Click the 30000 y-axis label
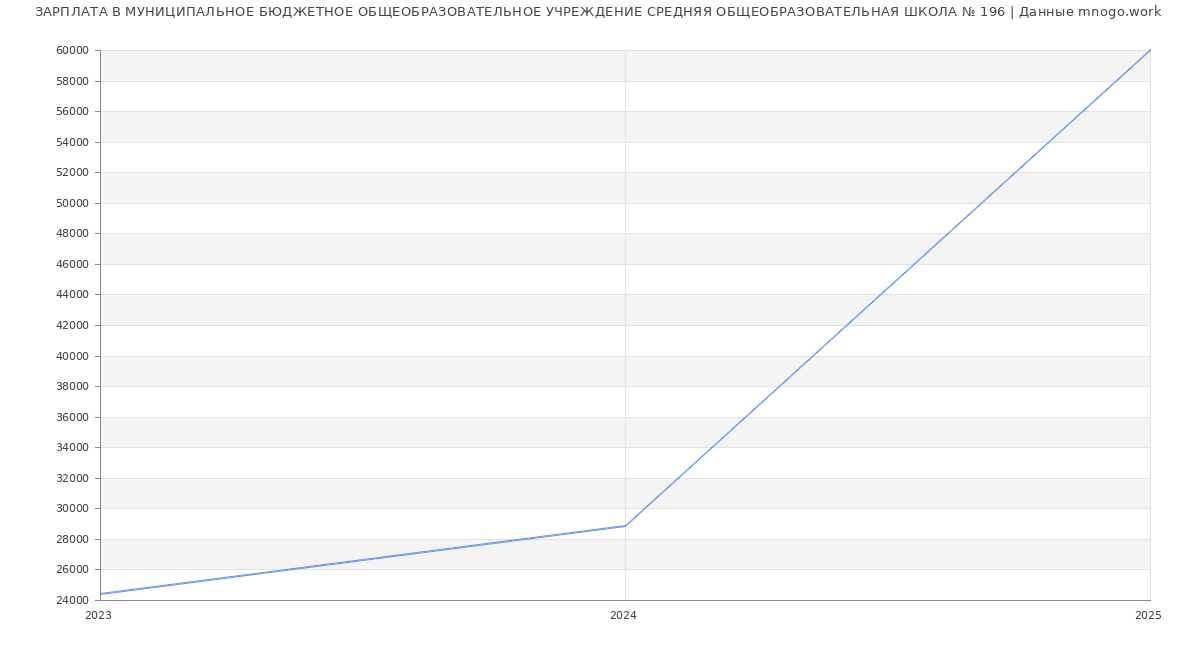The width and height of the screenshot is (1200, 650). point(72,508)
